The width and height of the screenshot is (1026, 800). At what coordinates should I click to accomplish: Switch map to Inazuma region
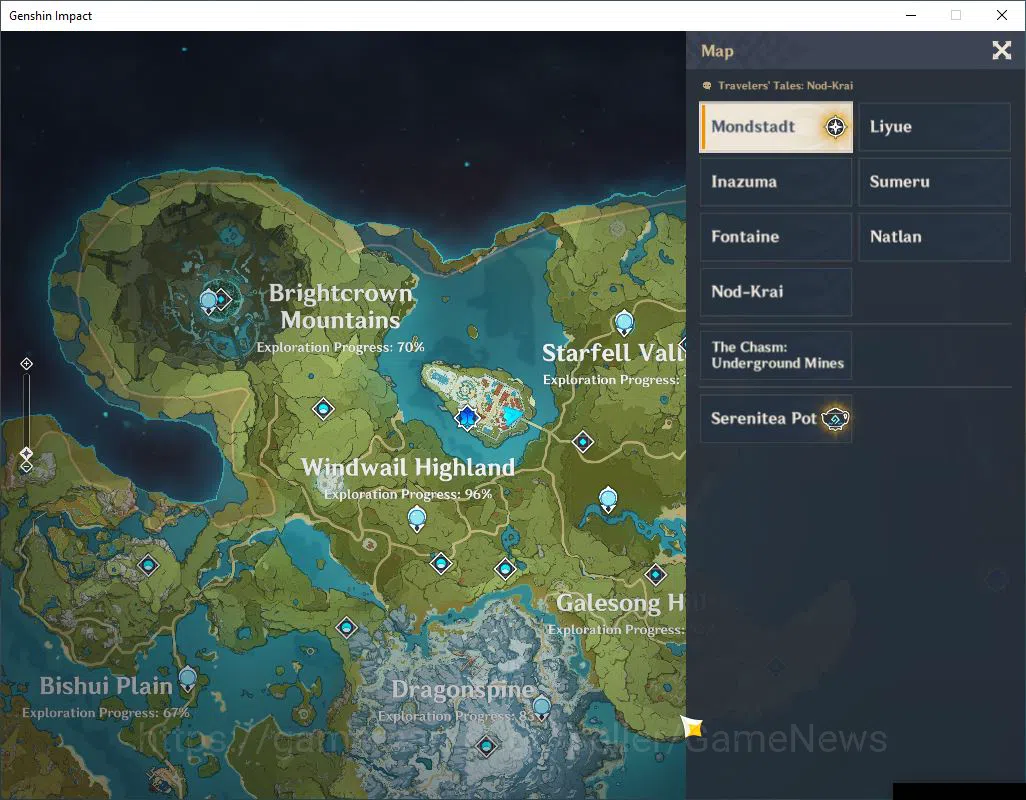[x=776, y=182]
